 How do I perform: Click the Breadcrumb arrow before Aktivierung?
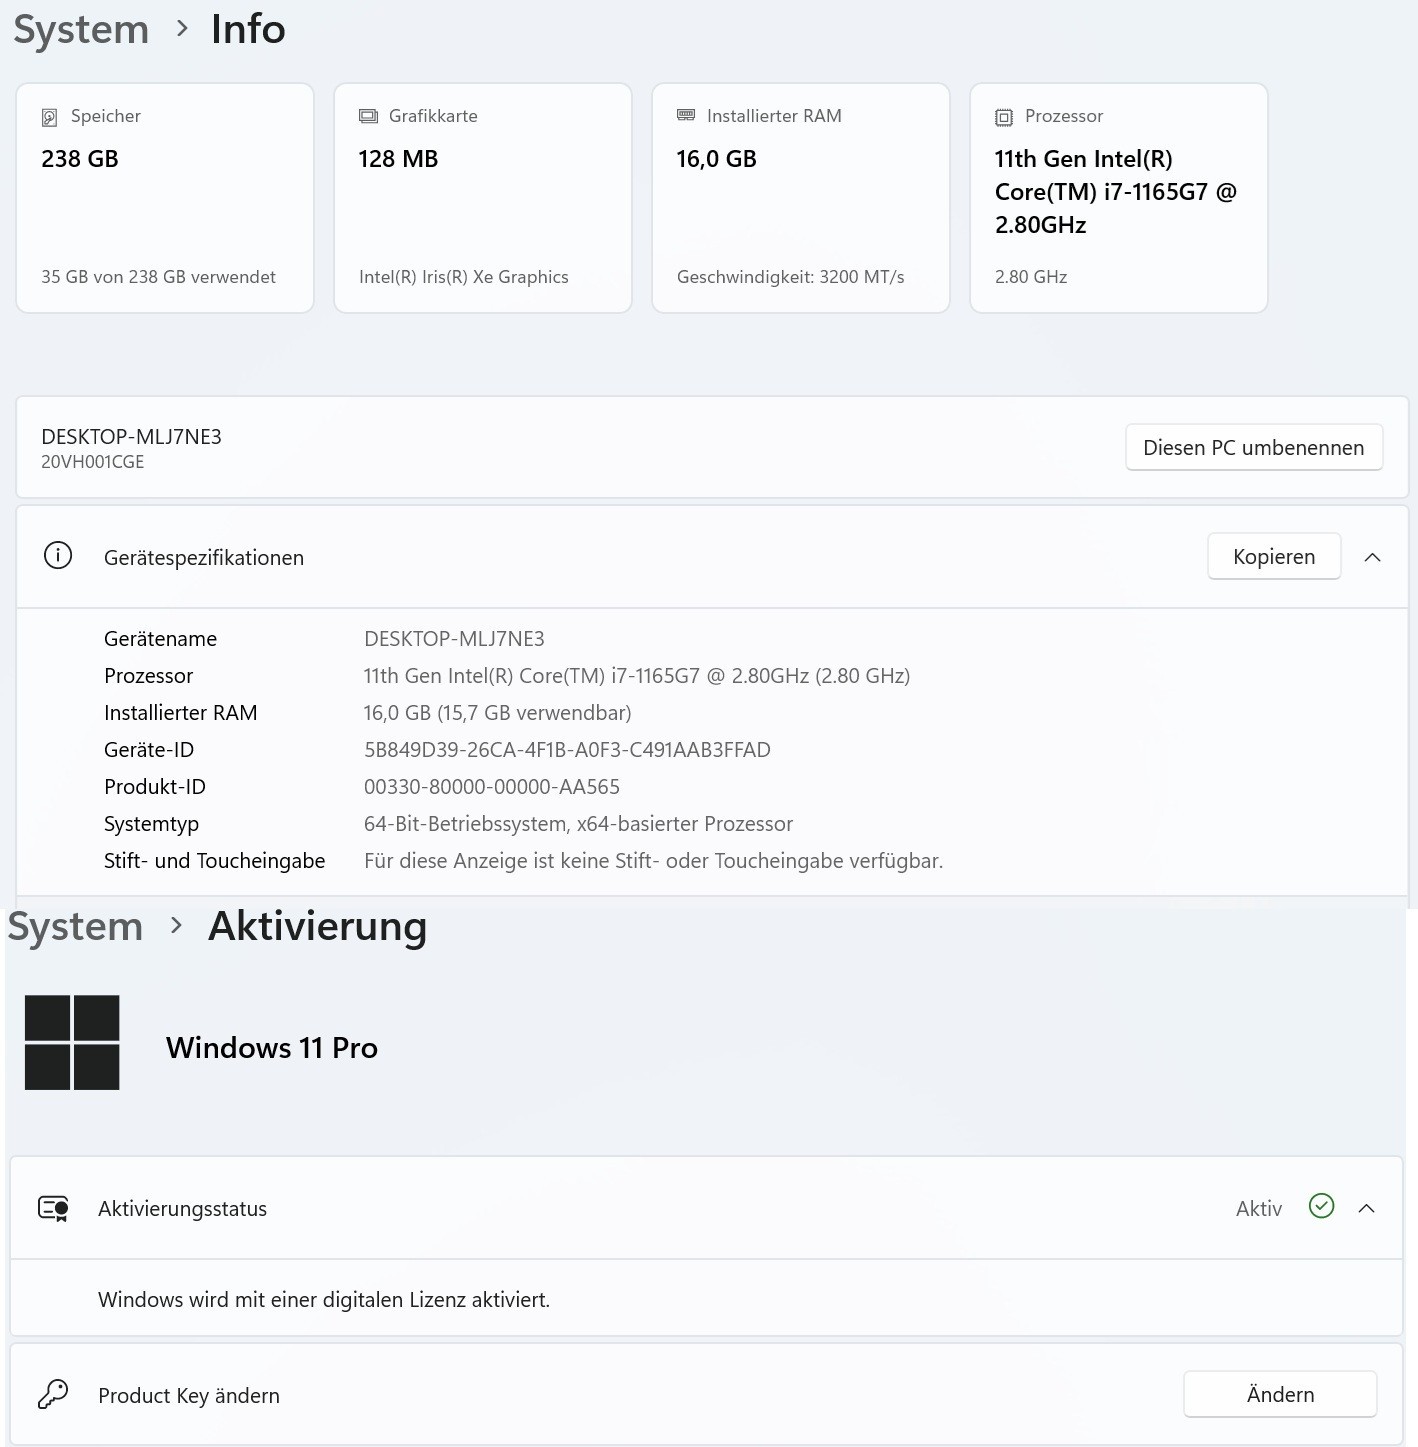[177, 925]
